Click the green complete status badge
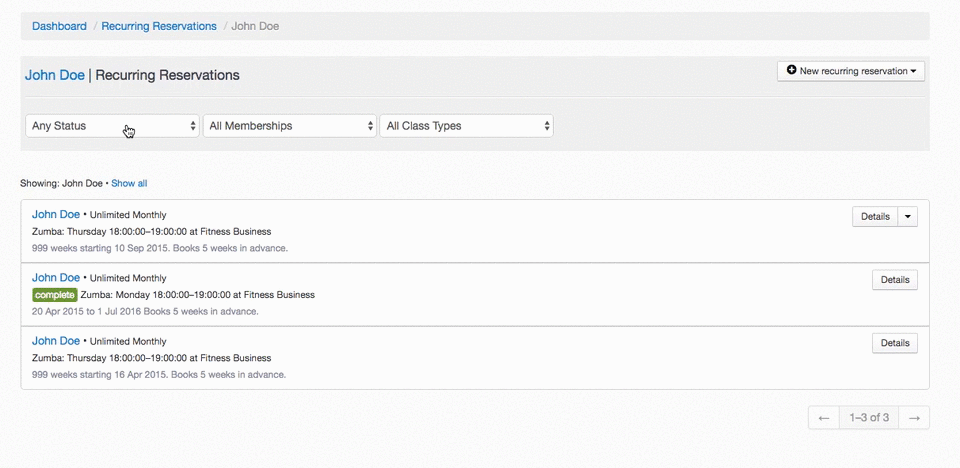960x468 pixels. pyautogui.click(x=54, y=295)
